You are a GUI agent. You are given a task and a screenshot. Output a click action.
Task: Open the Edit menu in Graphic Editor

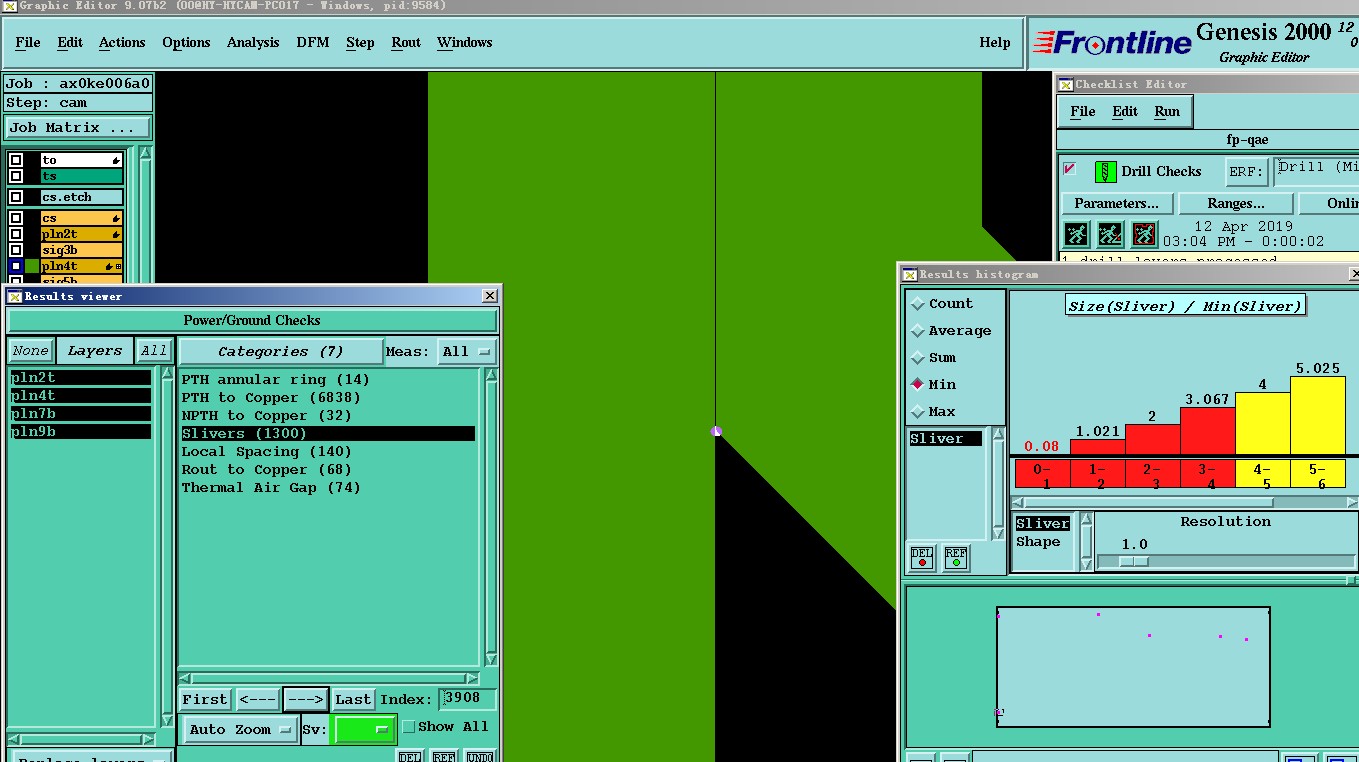(70, 42)
